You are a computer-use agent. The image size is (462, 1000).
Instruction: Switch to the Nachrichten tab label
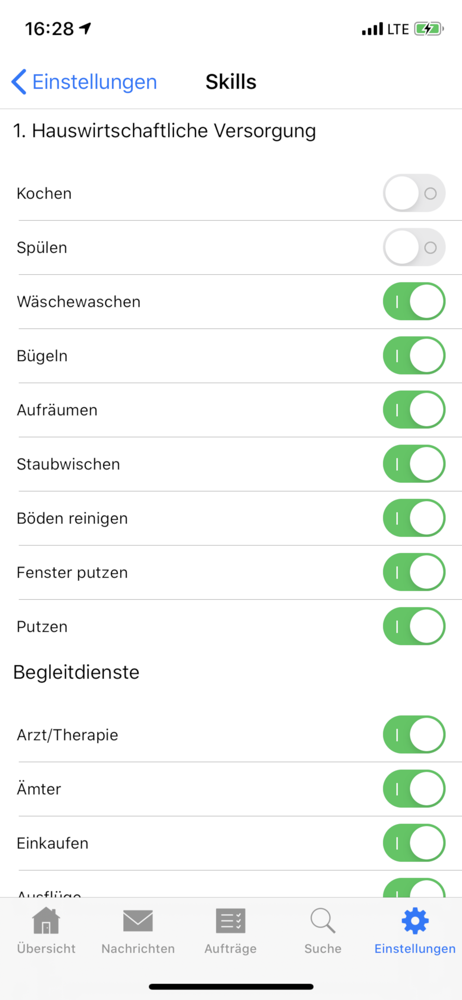[138, 948]
